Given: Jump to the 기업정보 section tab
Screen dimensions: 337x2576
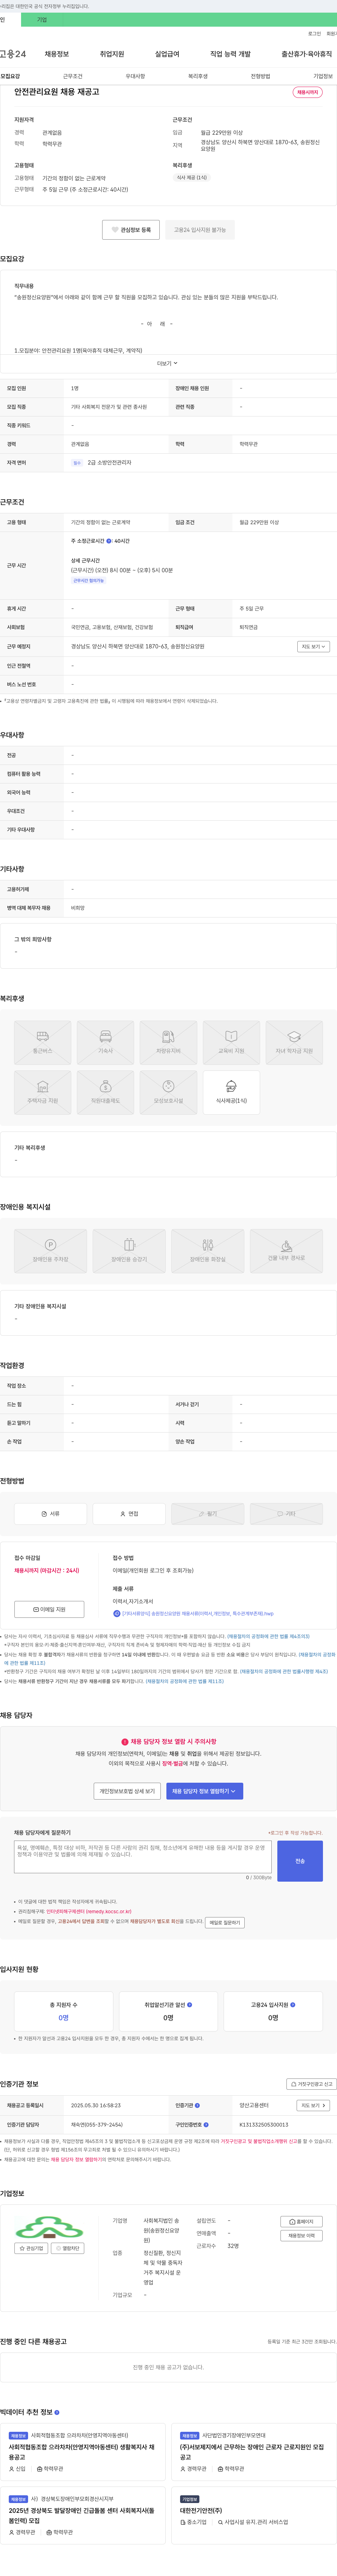Looking at the screenshot, I should coord(323,76).
